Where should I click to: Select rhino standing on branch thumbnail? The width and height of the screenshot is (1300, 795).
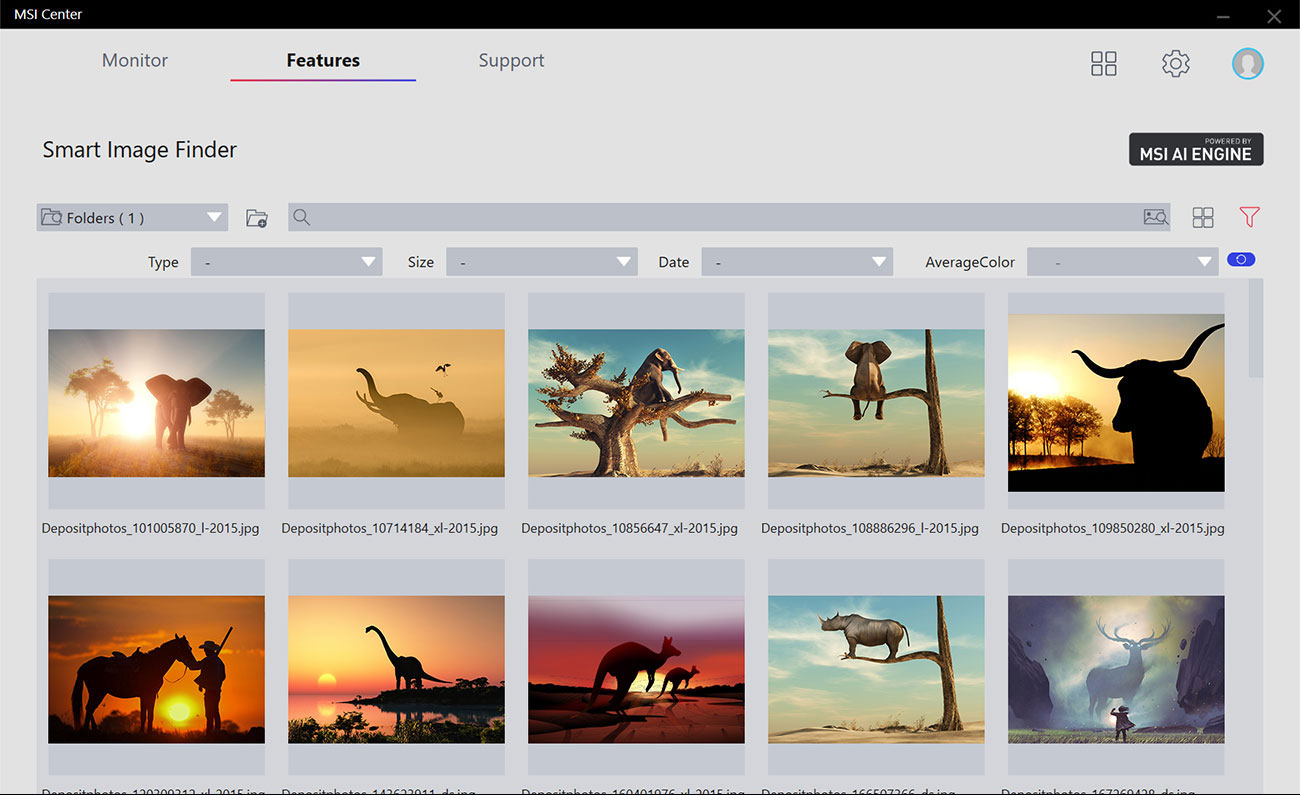tap(876, 669)
